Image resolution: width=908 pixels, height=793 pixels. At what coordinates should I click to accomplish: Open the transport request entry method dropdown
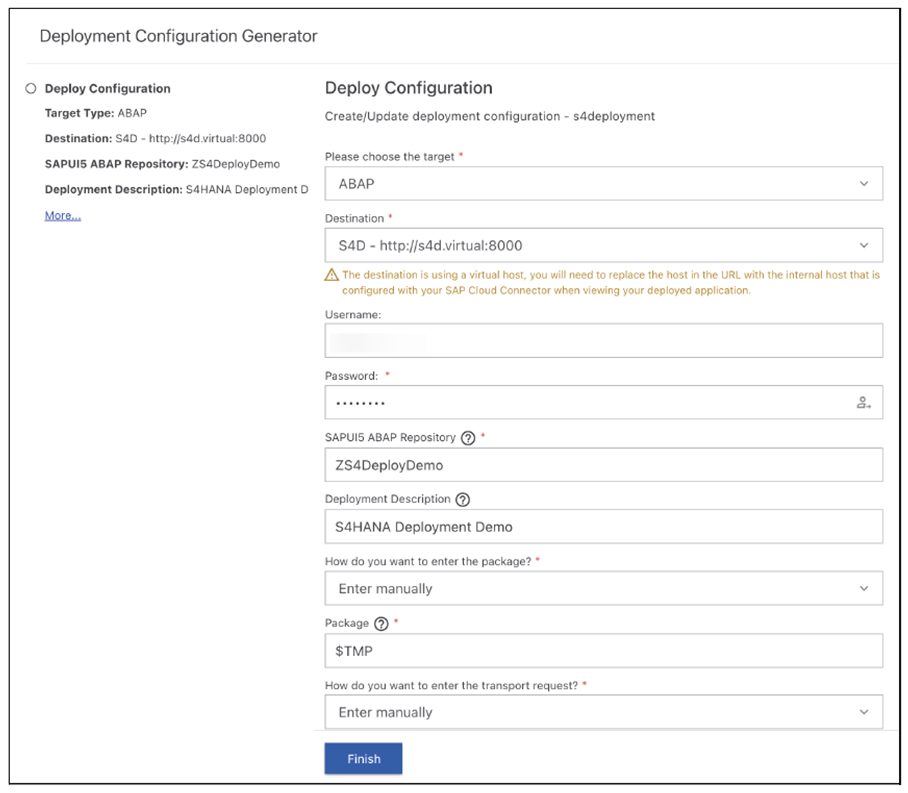pyautogui.click(x=603, y=712)
